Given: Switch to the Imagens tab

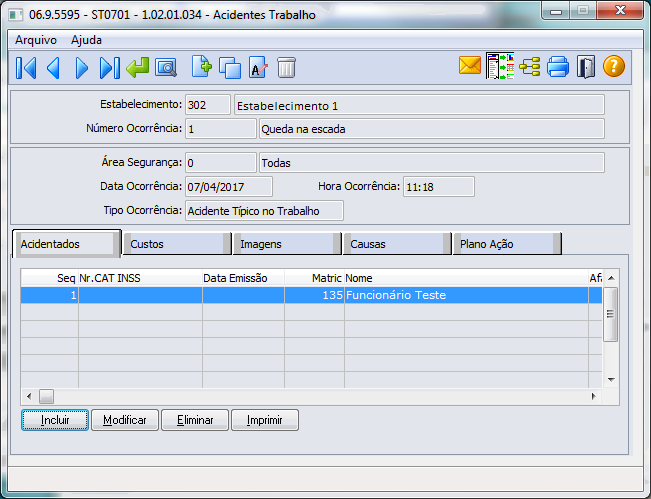Looking at the screenshot, I should (x=287, y=244).
